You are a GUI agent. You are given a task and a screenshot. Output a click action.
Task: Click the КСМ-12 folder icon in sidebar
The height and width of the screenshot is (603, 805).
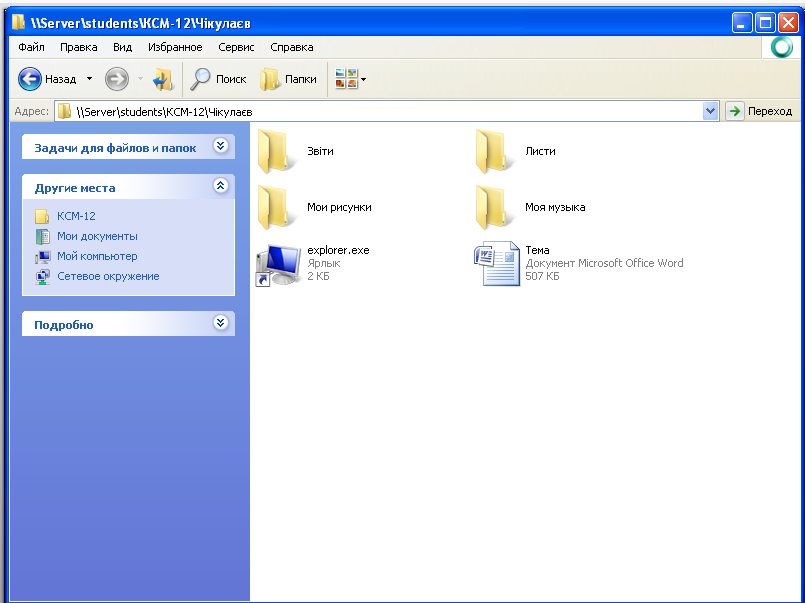42,216
